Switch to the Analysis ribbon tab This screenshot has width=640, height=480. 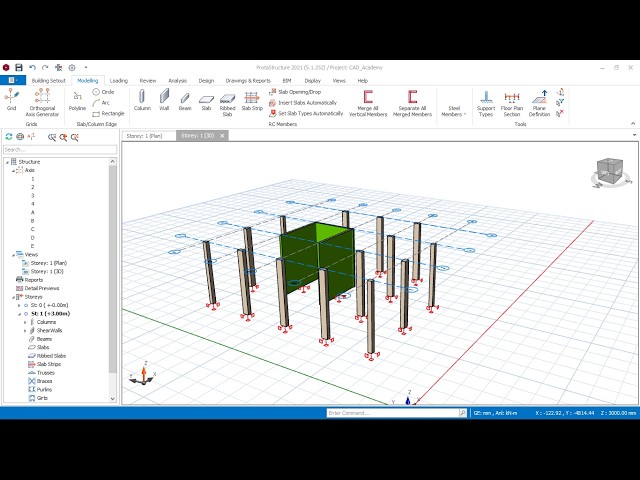pos(178,81)
